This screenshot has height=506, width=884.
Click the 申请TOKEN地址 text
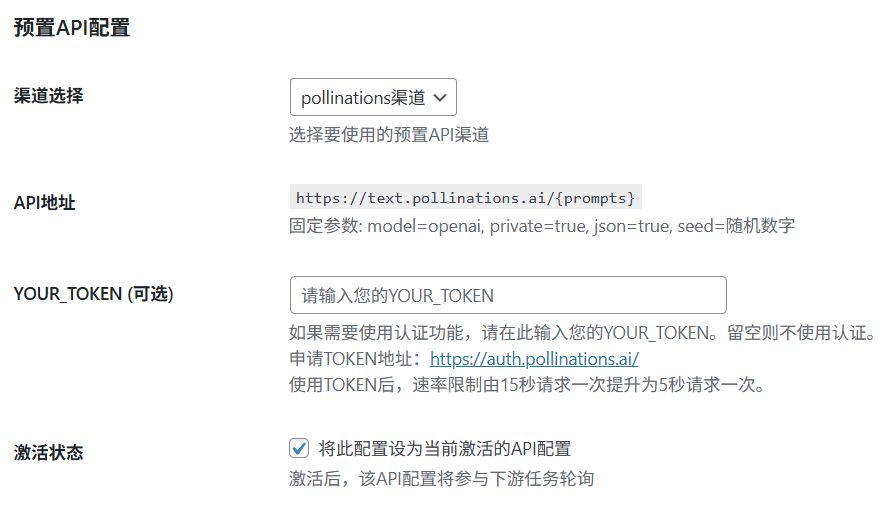355,359
